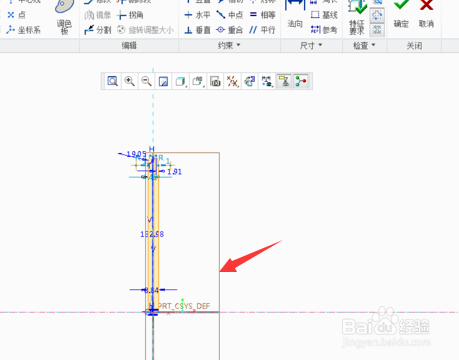Select the Corner (拐角) edit tool
This screenshot has width=459, height=360.
[x=130, y=15]
